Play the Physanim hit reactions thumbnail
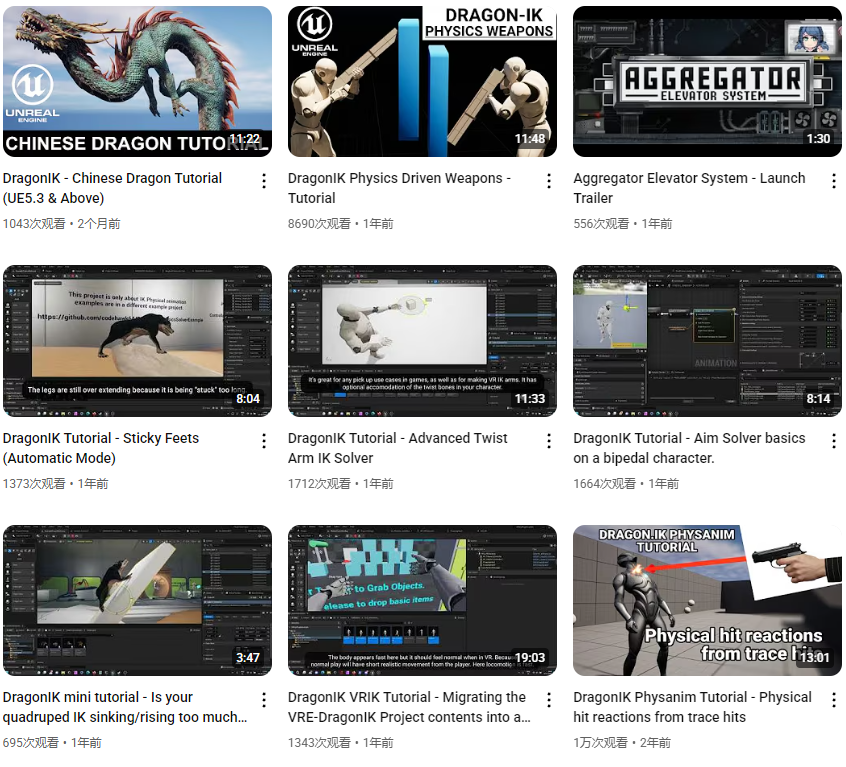Screen dimensions: 846x767 point(707,600)
